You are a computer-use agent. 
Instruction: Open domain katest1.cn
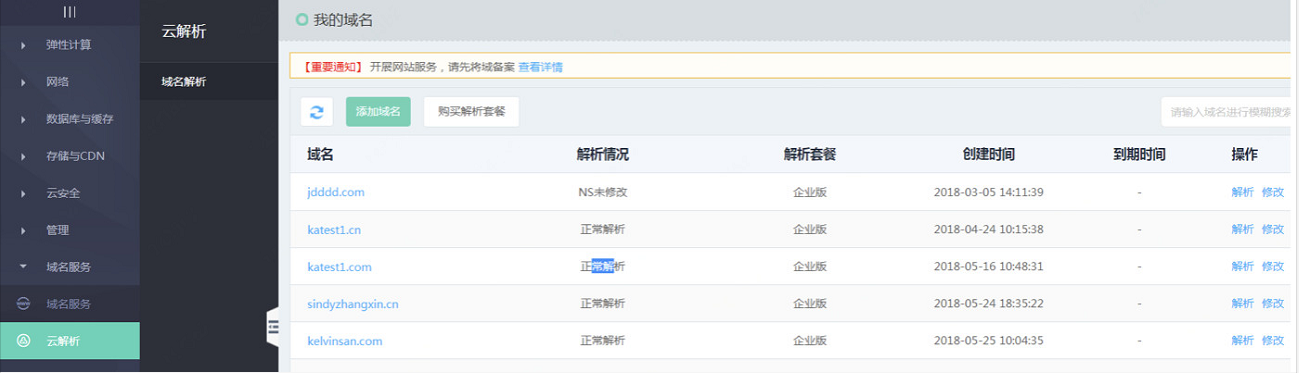tap(333, 229)
